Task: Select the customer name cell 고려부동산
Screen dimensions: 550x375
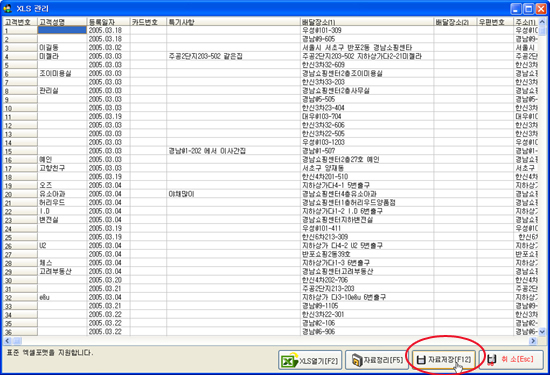Action: (x=62, y=272)
